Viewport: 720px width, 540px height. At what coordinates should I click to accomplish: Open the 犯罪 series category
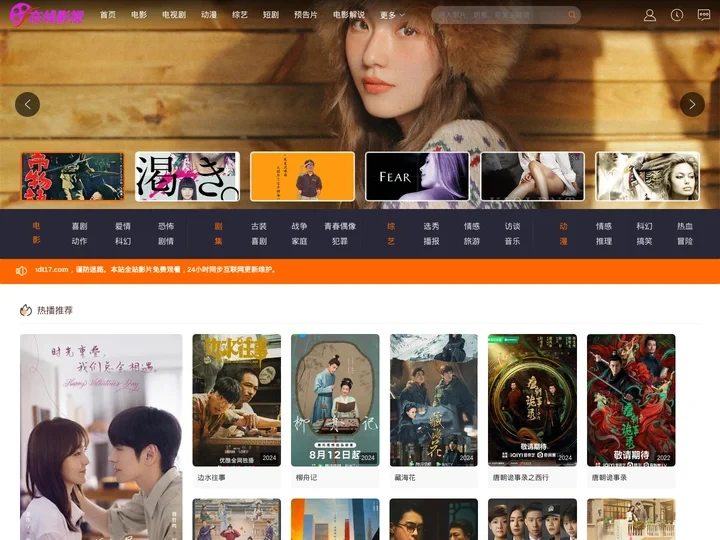pos(340,241)
